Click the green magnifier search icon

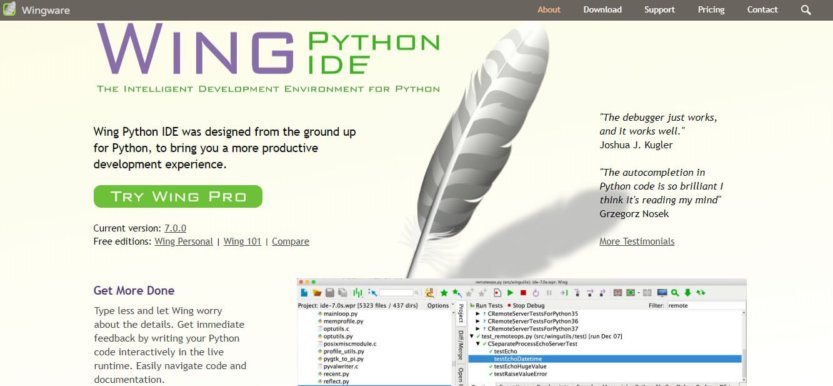coord(675,293)
